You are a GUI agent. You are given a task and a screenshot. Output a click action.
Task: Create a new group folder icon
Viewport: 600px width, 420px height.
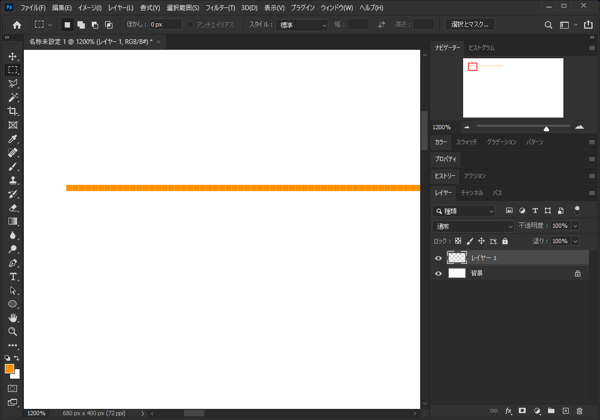point(551,411)
